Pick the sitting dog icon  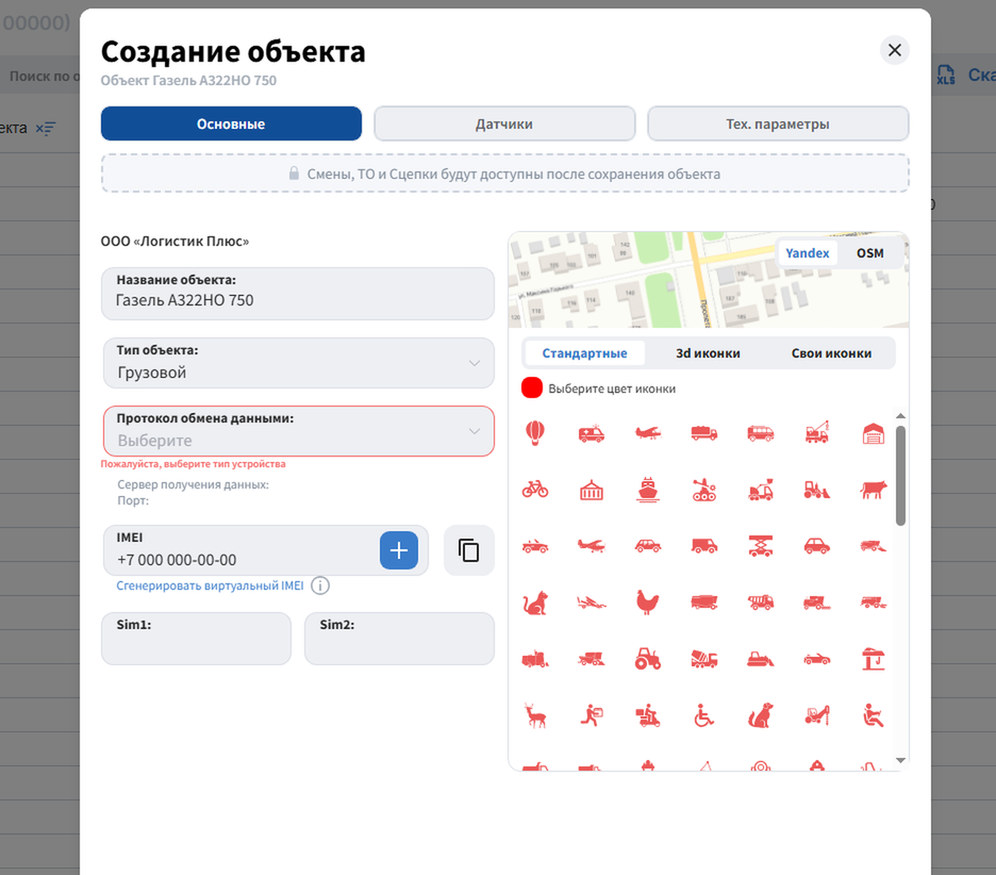pos(760,716)
